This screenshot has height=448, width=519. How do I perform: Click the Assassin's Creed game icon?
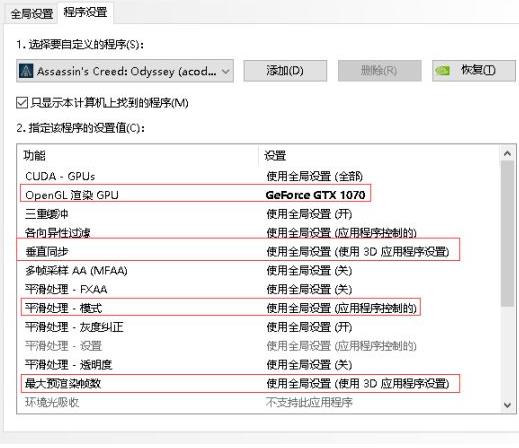[x=26, y=71]
